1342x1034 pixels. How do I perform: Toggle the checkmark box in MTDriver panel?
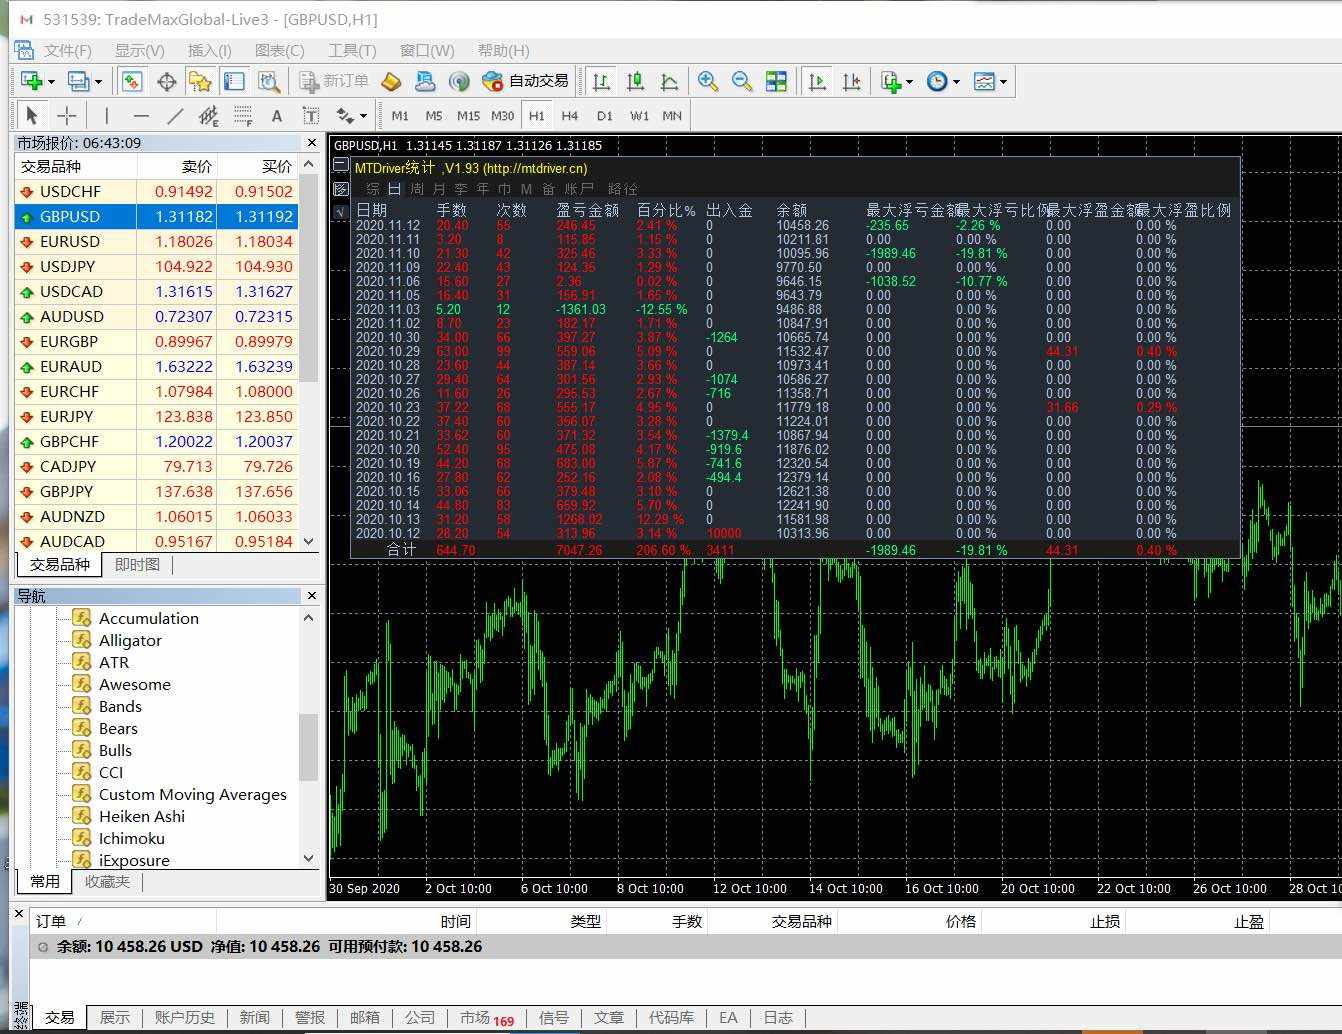click(341, 211)
